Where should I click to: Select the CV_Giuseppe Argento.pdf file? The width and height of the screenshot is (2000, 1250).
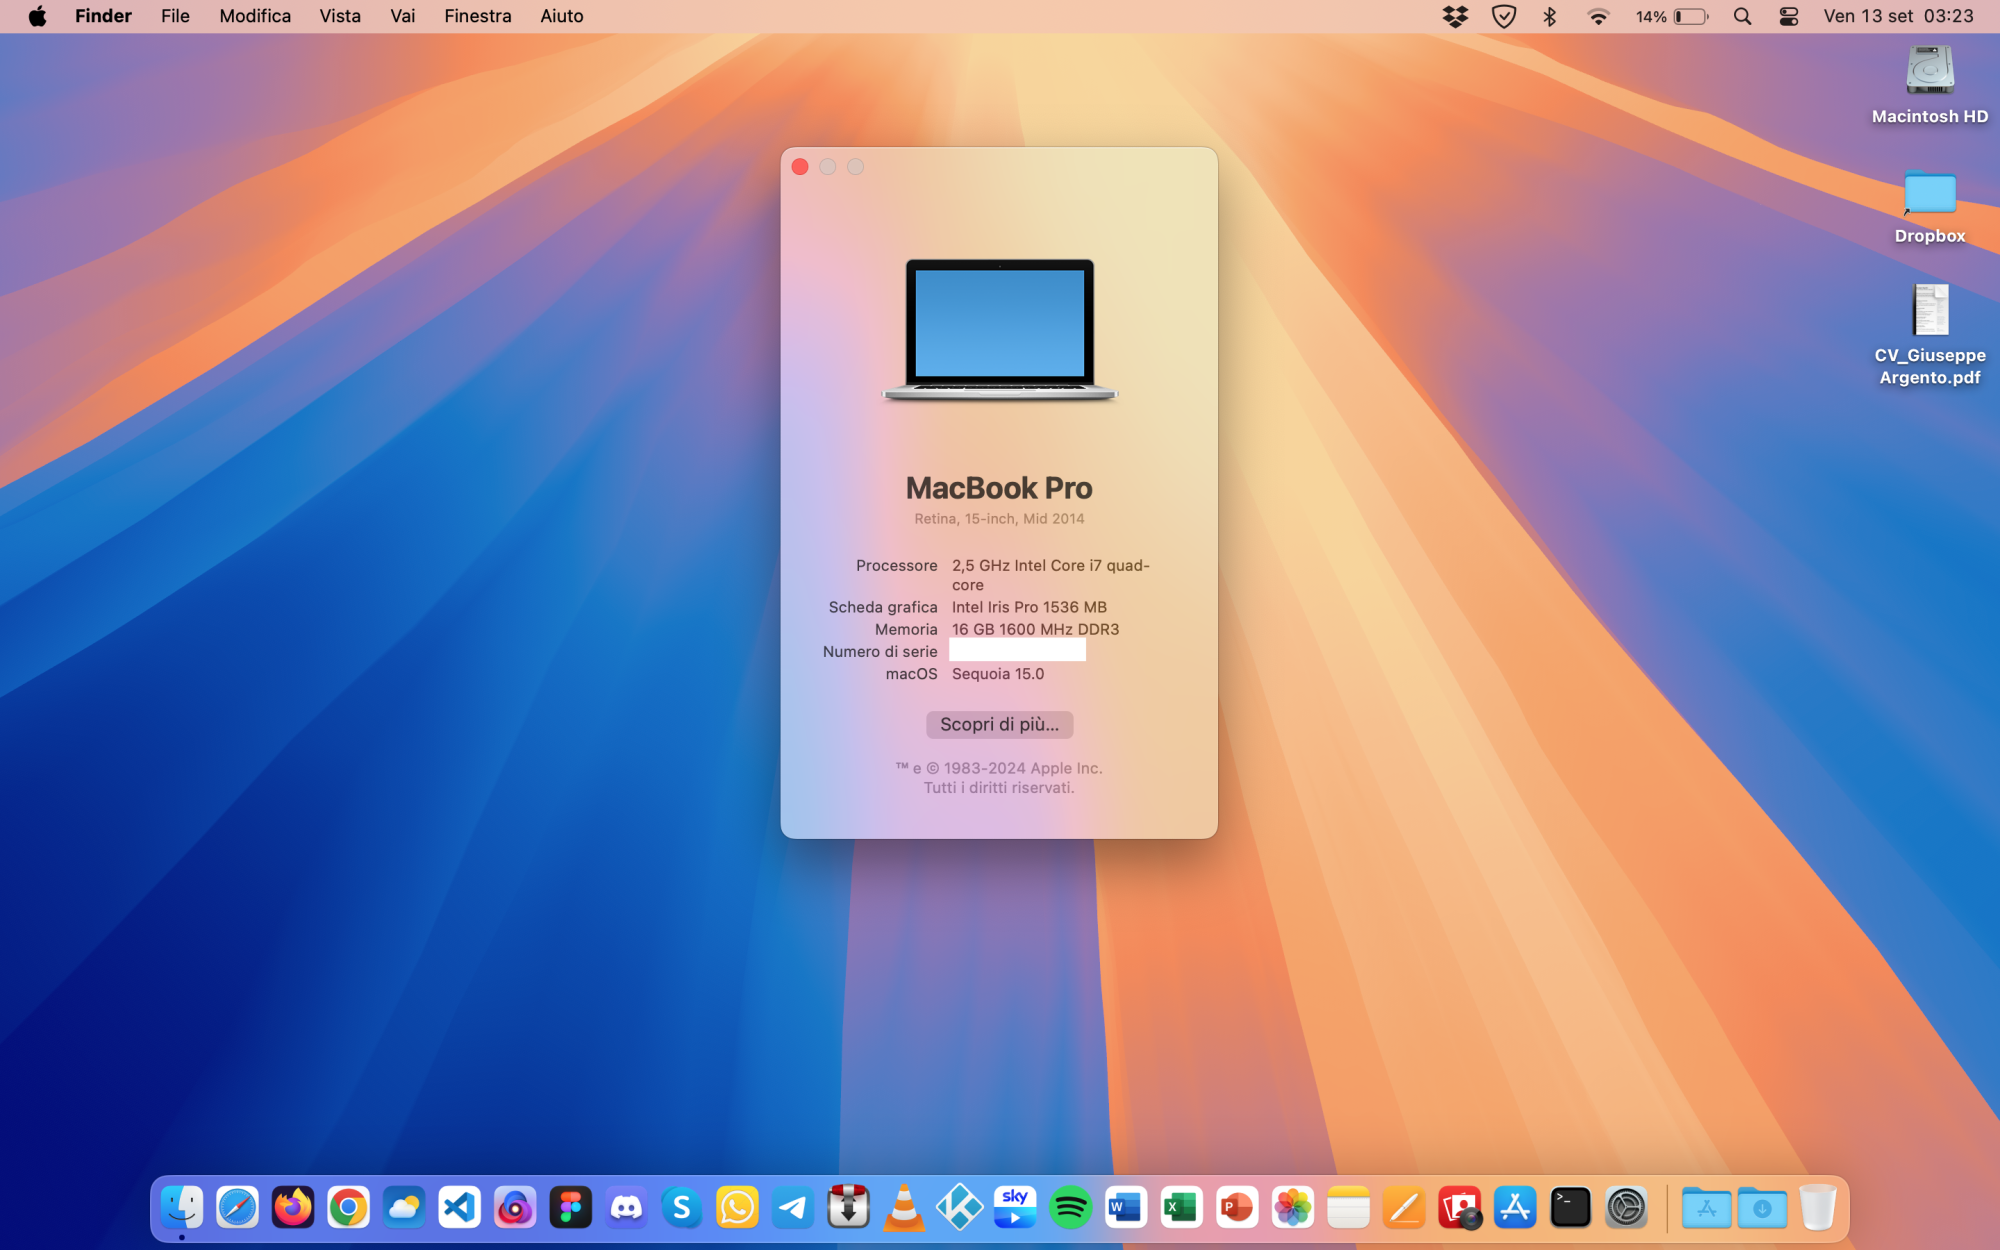(x=1930, y=311)
